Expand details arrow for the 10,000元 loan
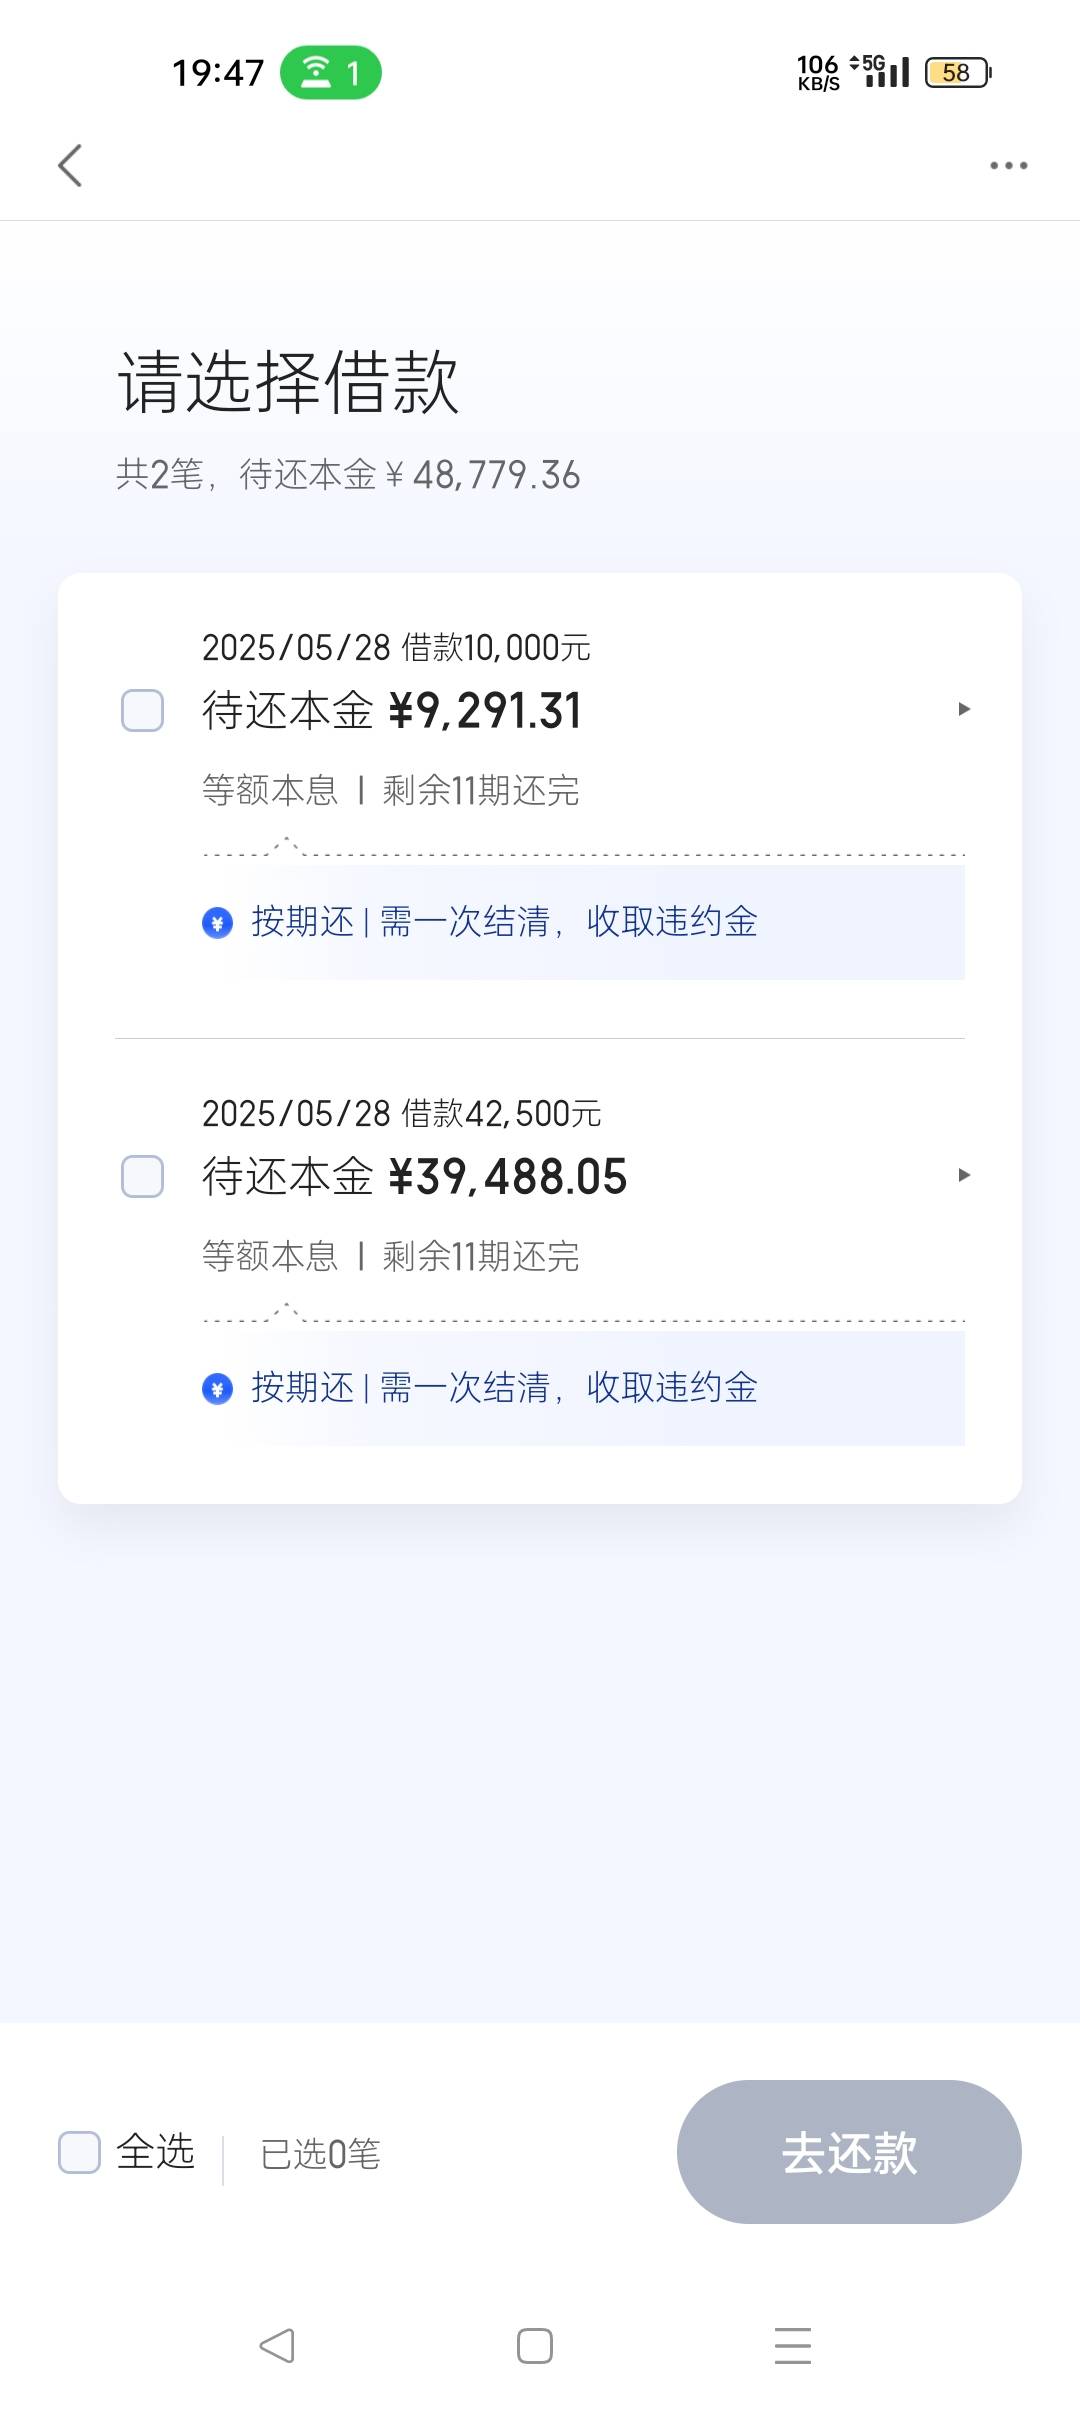Image resolution: width=1080 pixels, height=2412 pixels. click(x=964, y=709)
